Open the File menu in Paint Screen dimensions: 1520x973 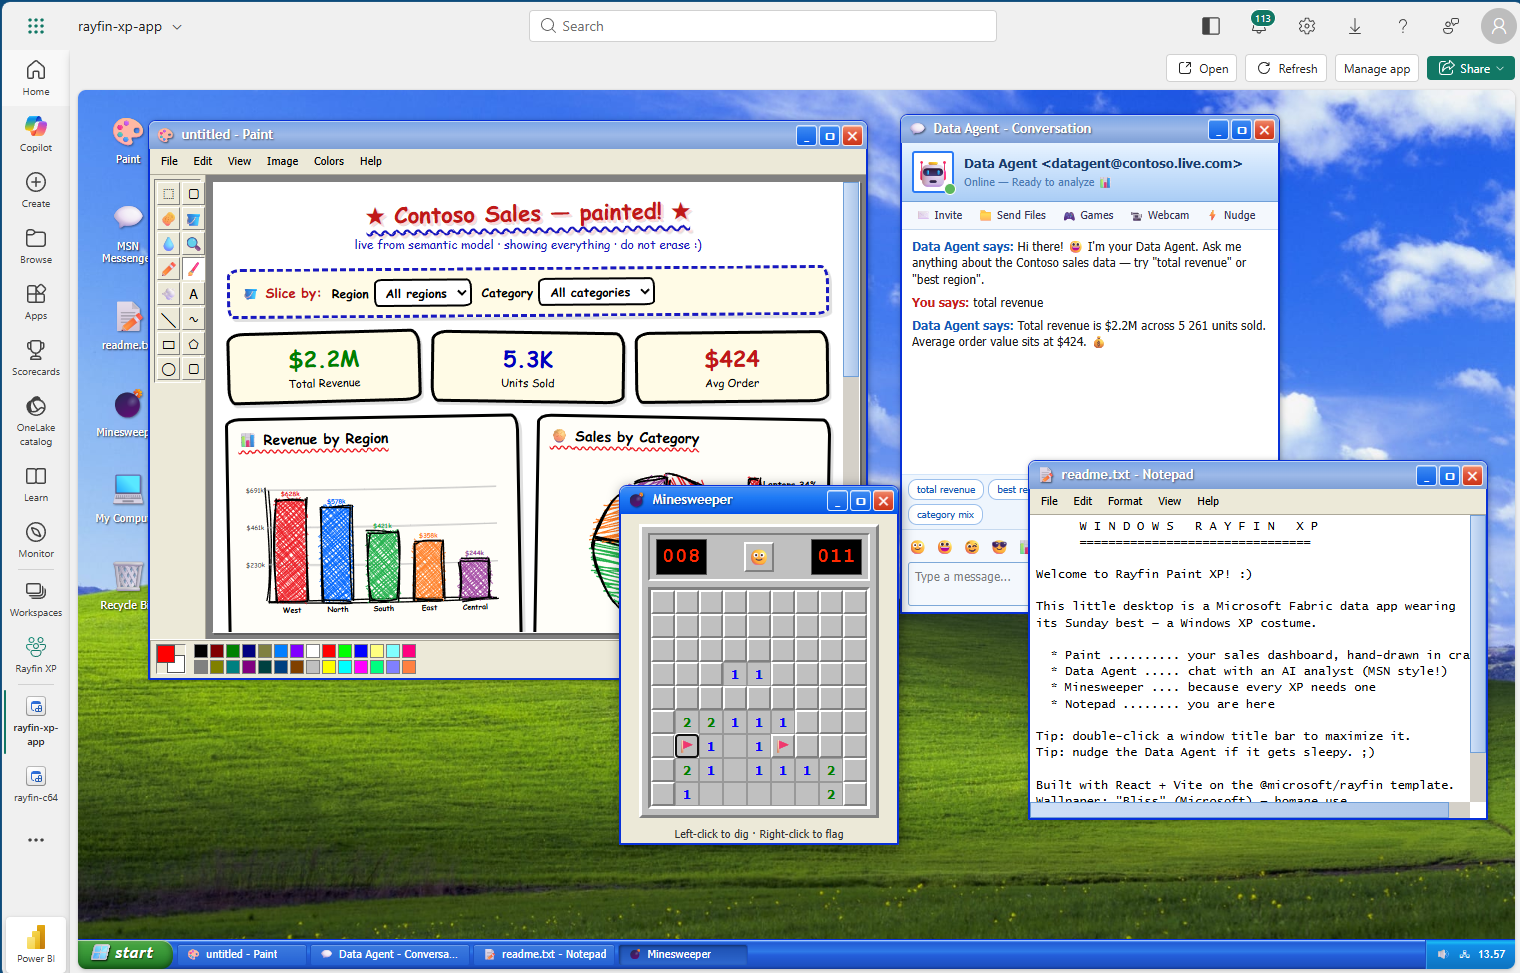click(x=170, y=161)
